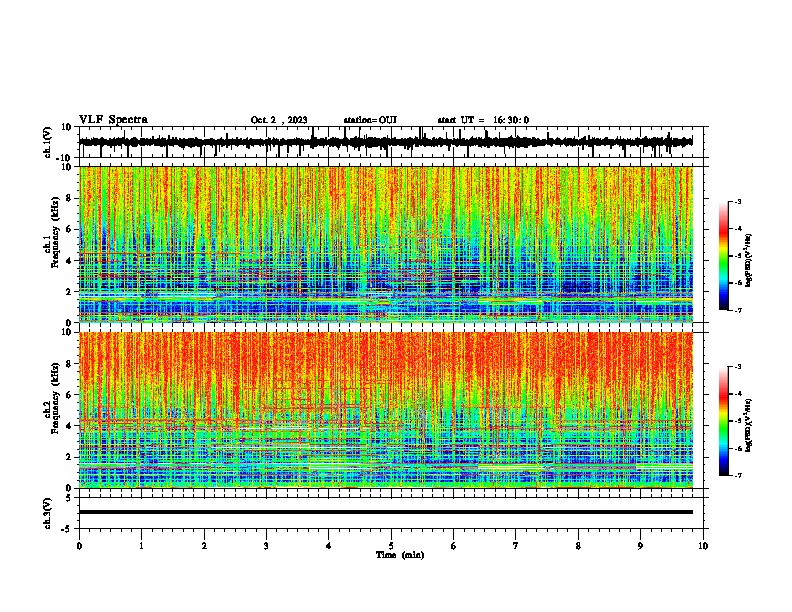This screenshot has width=792, height=612.
Task: Click the 'VLF Spectra' title text
Action: (x=113, y=120)
